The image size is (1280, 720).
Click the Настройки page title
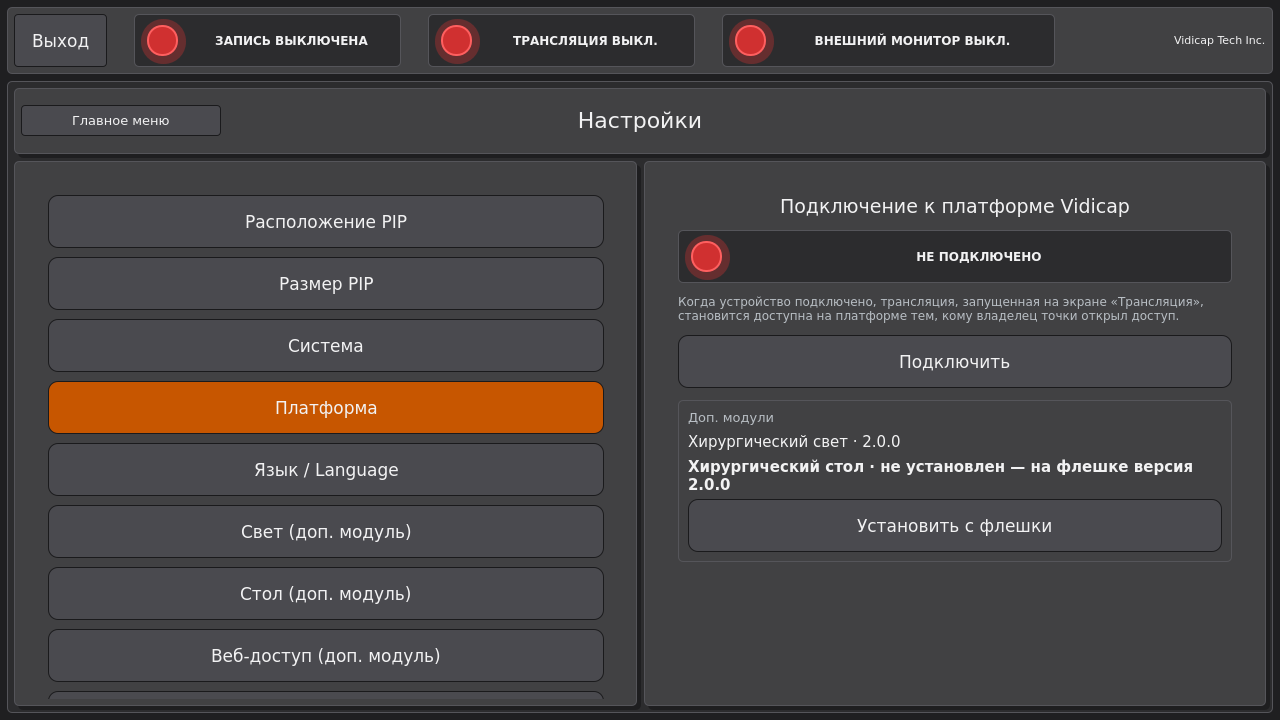click(640, 120)
